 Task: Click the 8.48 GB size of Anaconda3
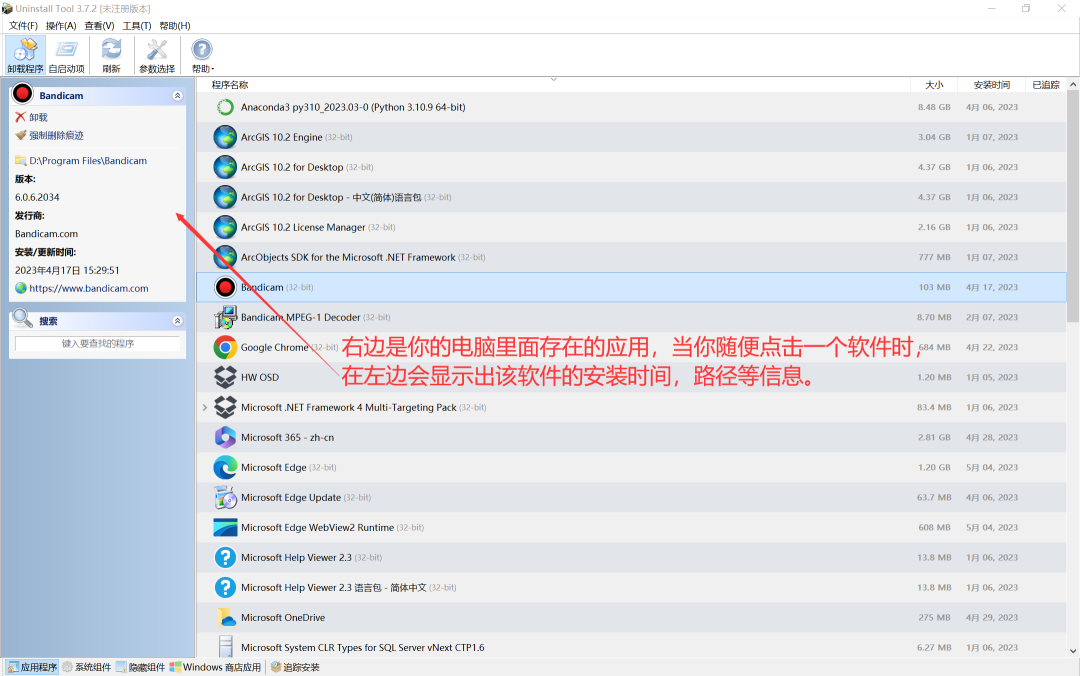pyautogui.click(x=934, y=107)
